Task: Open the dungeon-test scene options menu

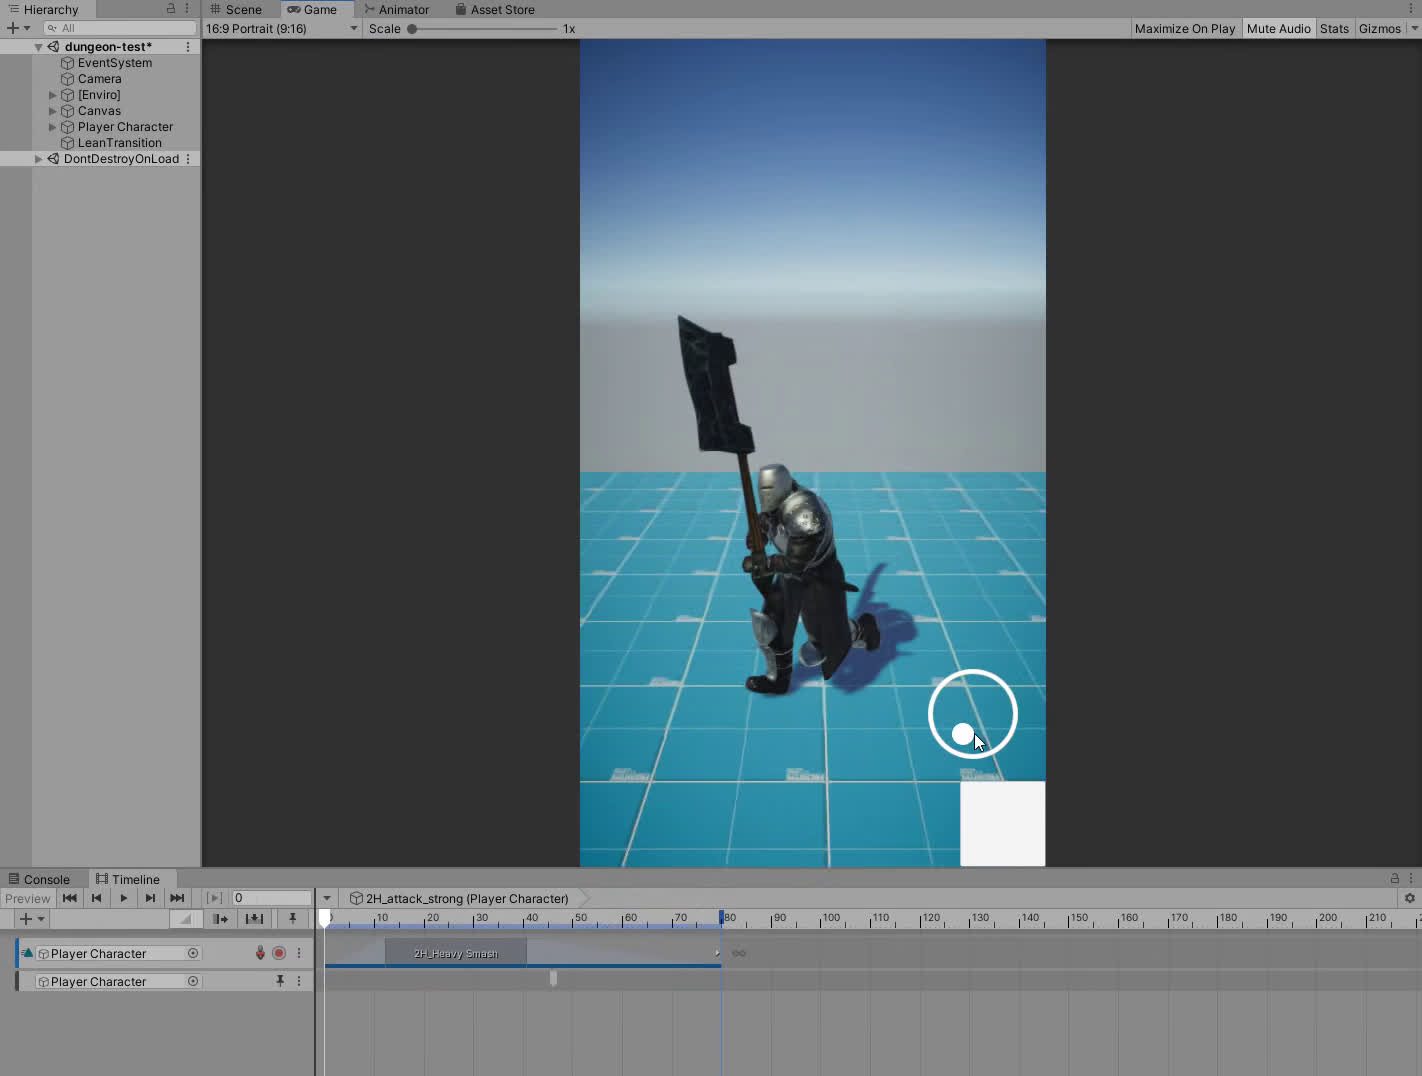Action: click(188, 47)
